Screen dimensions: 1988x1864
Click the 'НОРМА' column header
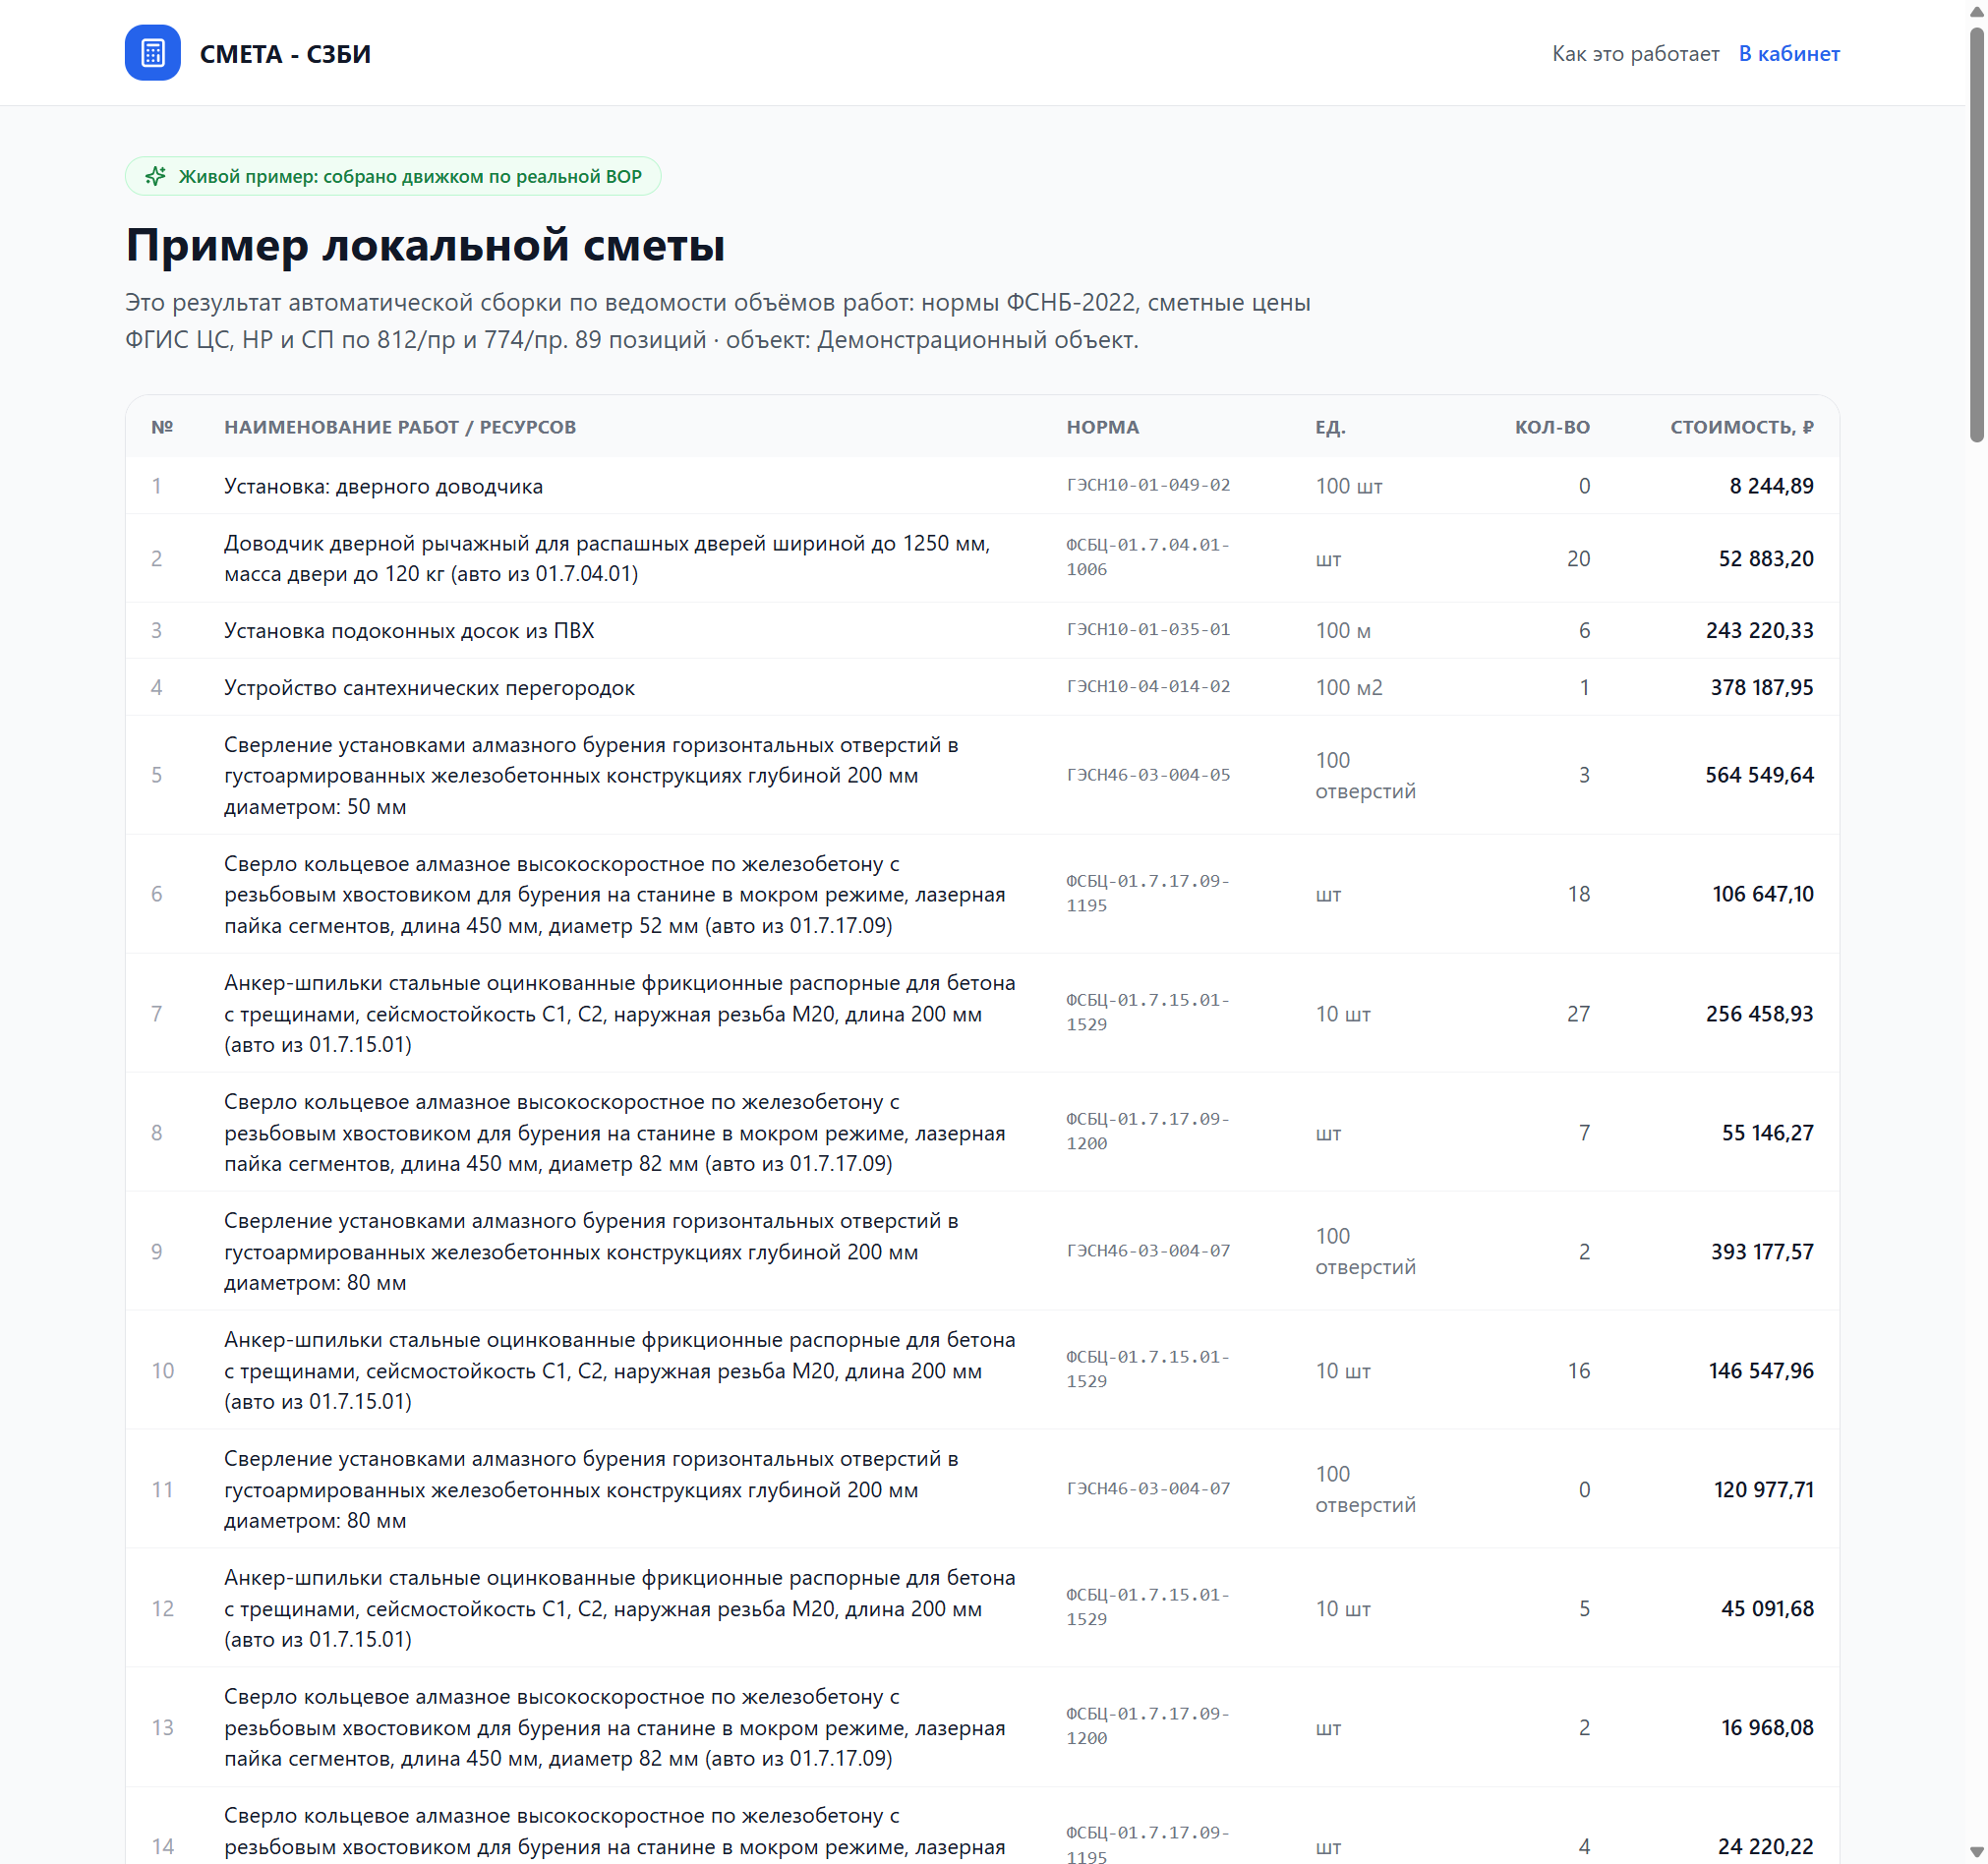tap(1102, 427)
